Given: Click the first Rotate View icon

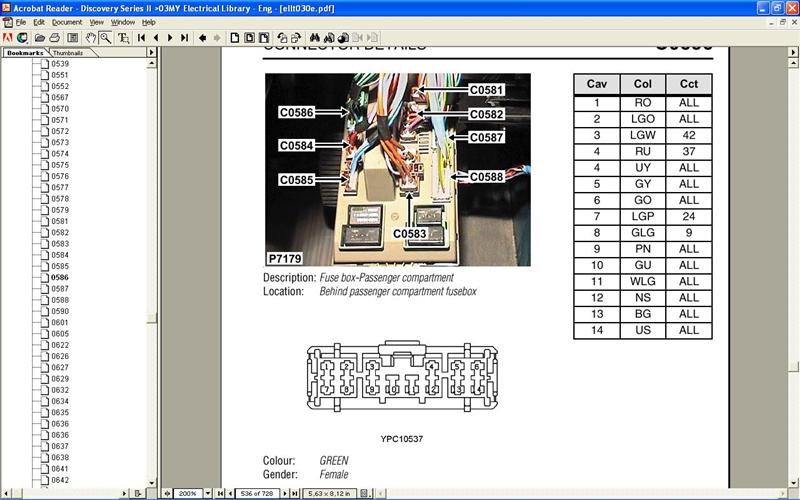Looking at the screenshot, I should click(x=282, y=38).
